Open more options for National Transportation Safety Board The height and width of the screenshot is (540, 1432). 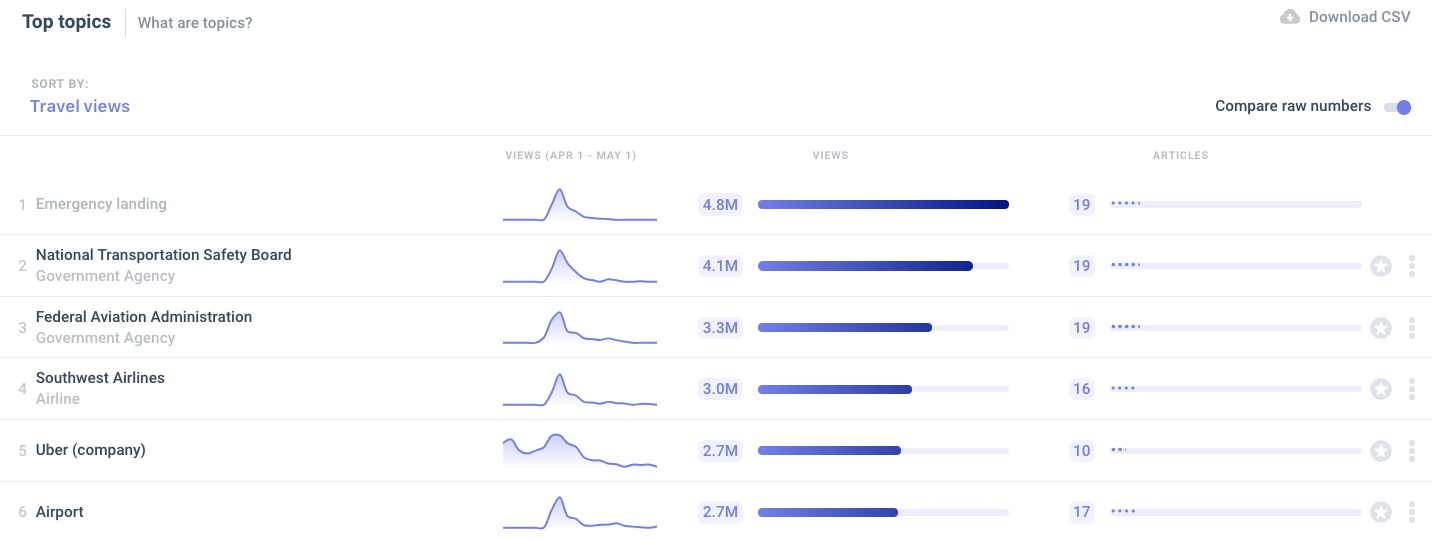tap(1412, 266)
